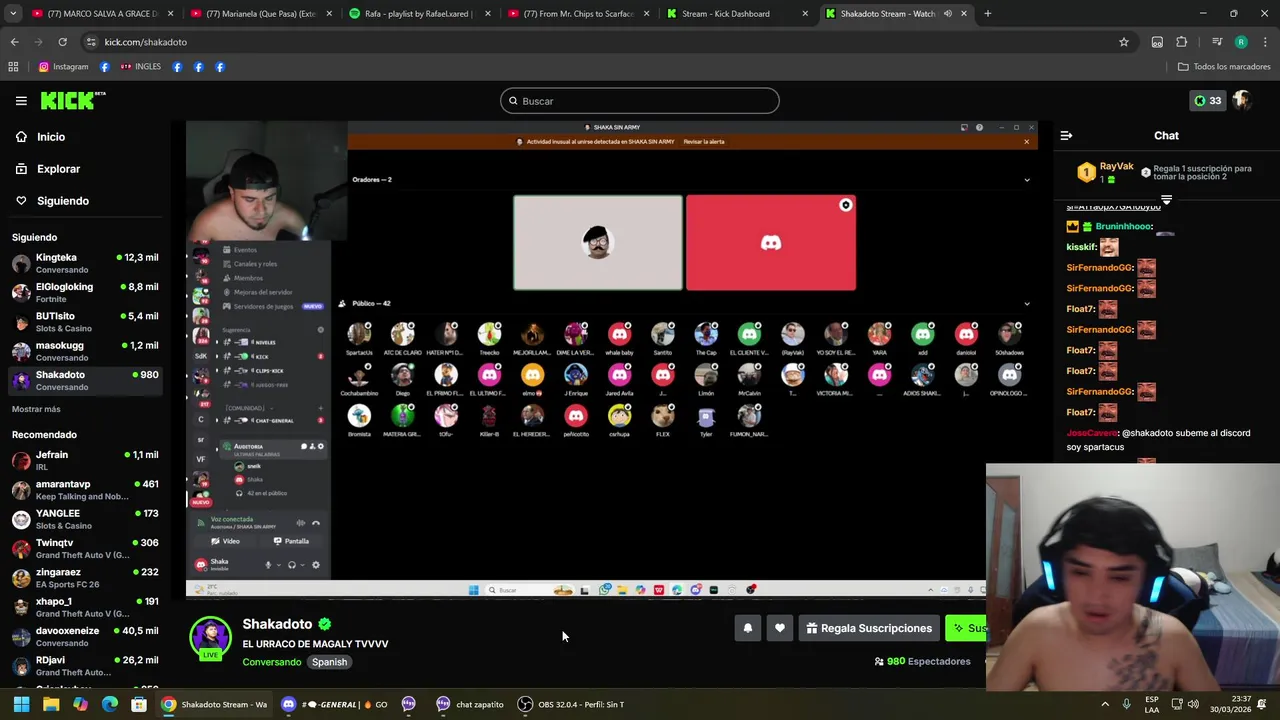Click Regala Suscripciones button
The image size is (1280, 720).
869,628
